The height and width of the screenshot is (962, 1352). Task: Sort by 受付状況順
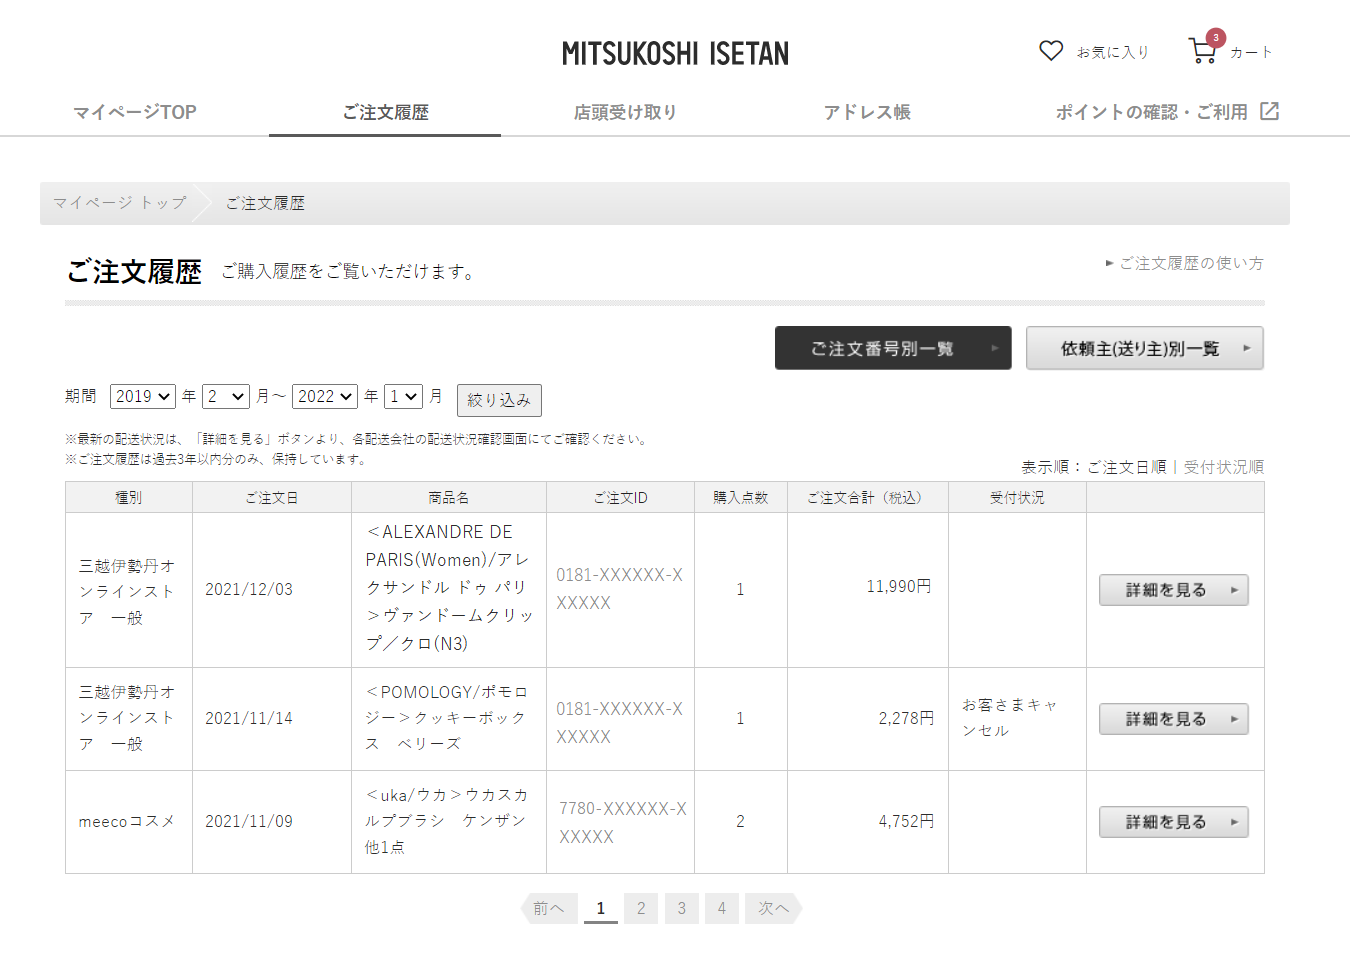click(1224, 467)
